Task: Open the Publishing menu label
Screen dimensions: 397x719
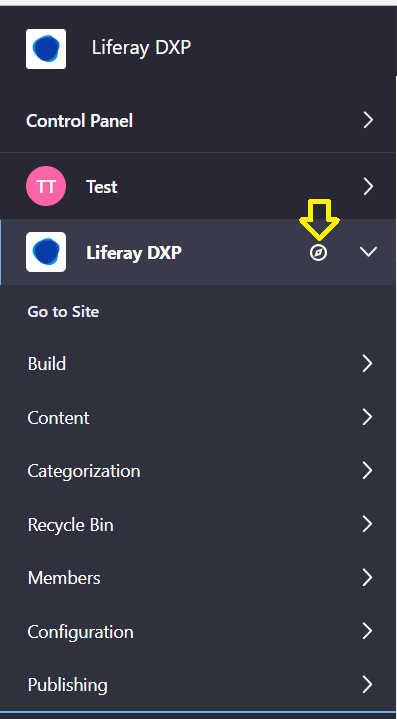Action: point(68,686)
